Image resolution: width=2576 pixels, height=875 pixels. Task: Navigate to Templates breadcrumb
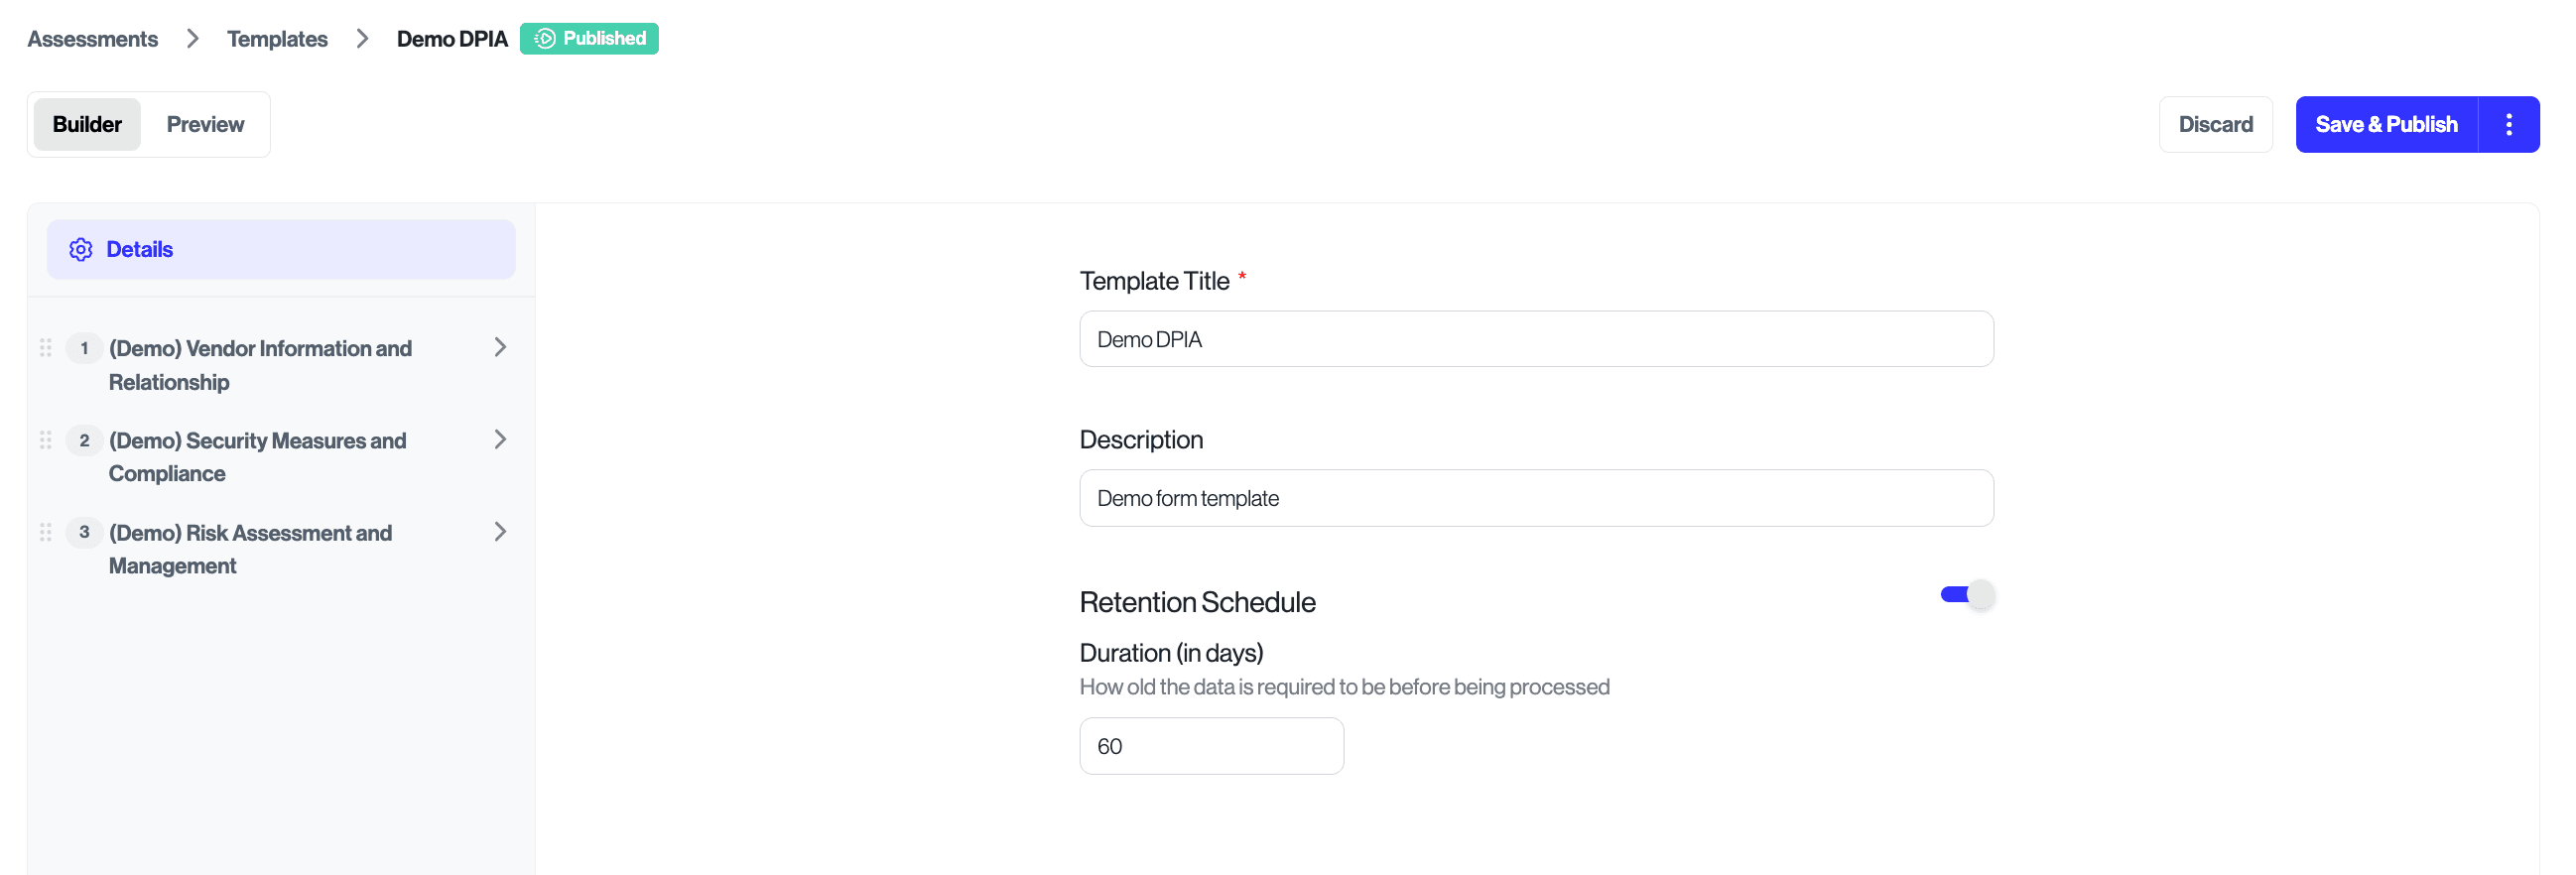point(277,39)
